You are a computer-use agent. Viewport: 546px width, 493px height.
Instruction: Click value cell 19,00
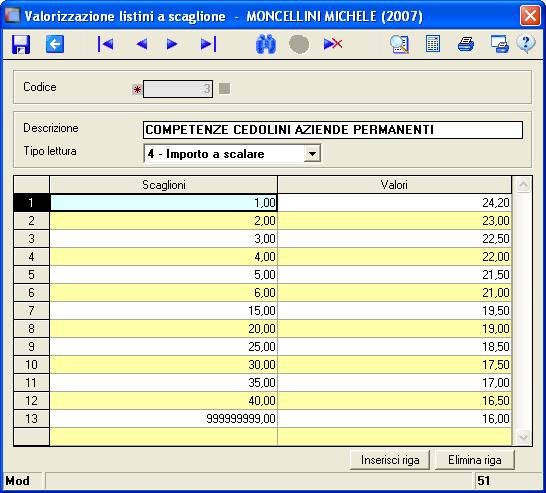click(395, 329)
